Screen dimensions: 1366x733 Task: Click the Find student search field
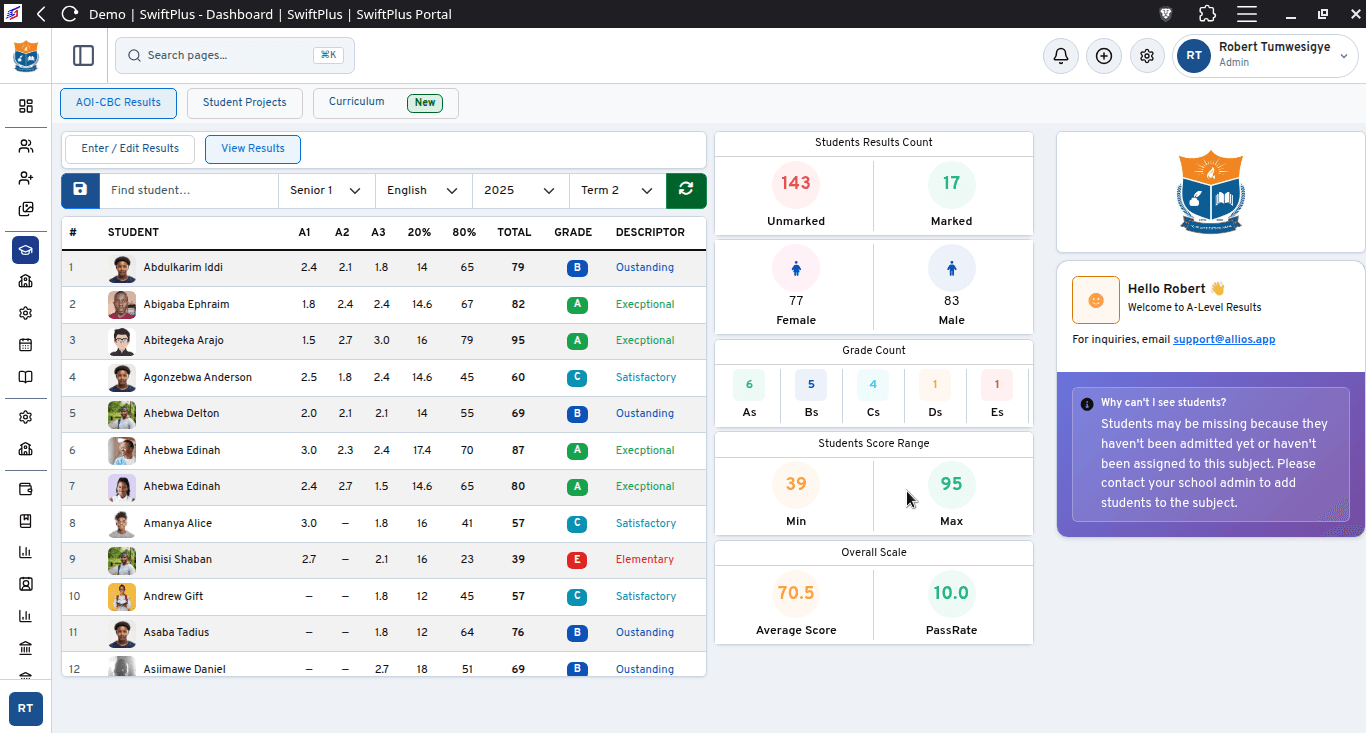[189, 190]
